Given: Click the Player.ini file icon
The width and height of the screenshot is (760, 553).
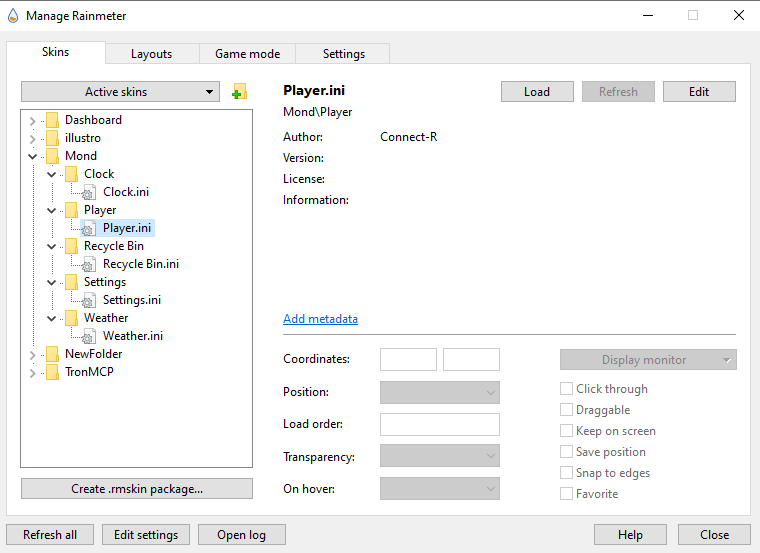Looking at the screenshot, I should 89,228.
